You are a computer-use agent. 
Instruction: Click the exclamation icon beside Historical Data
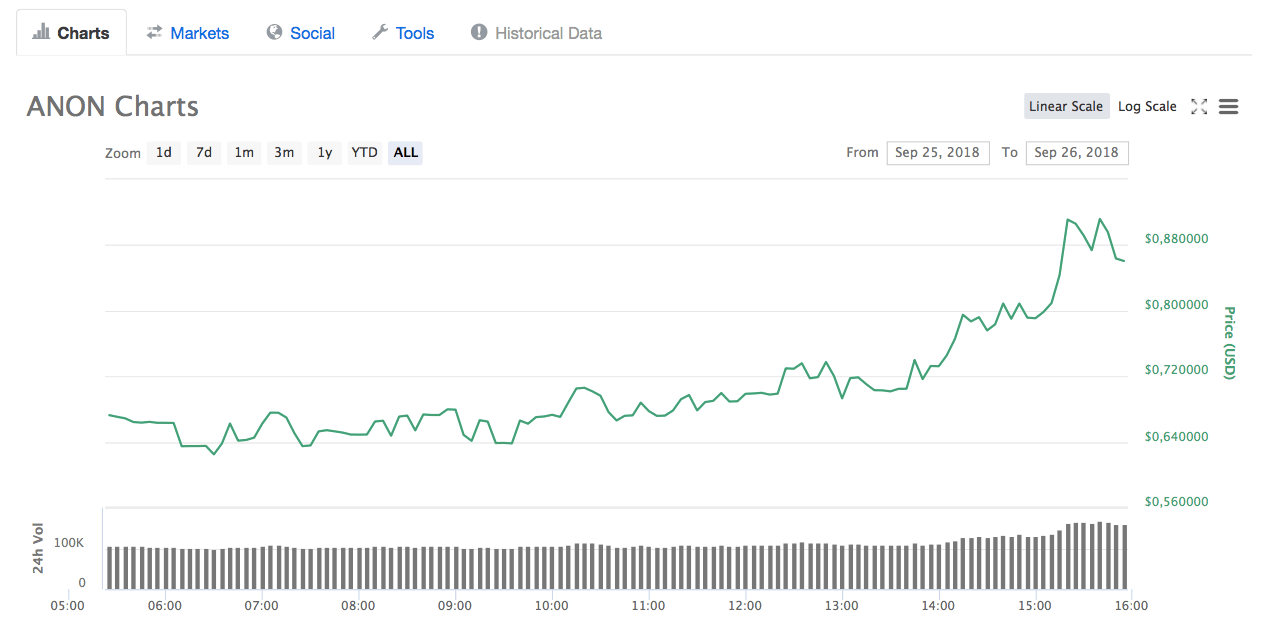479,32
